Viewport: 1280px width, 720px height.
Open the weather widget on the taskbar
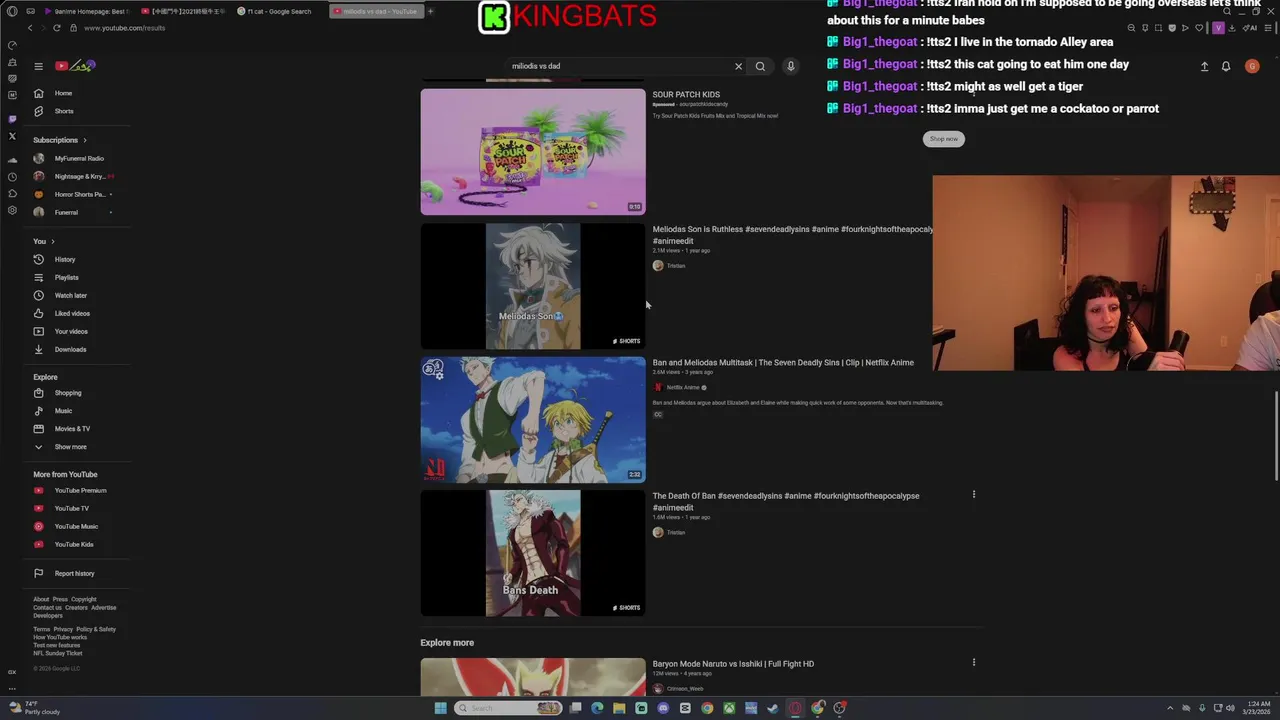pos(35,708)
